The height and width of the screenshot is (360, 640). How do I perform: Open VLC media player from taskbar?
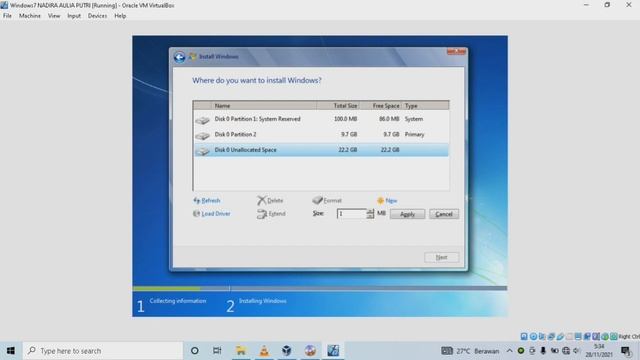[x=264, y=351]
